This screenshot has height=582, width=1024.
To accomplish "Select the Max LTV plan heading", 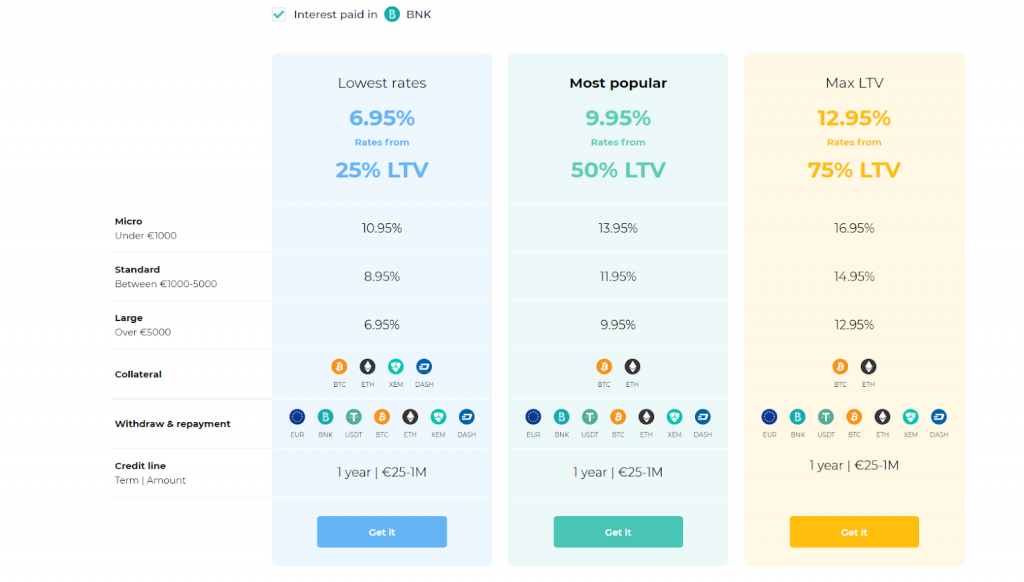I will pyautogui.click(x=854, y=83).
